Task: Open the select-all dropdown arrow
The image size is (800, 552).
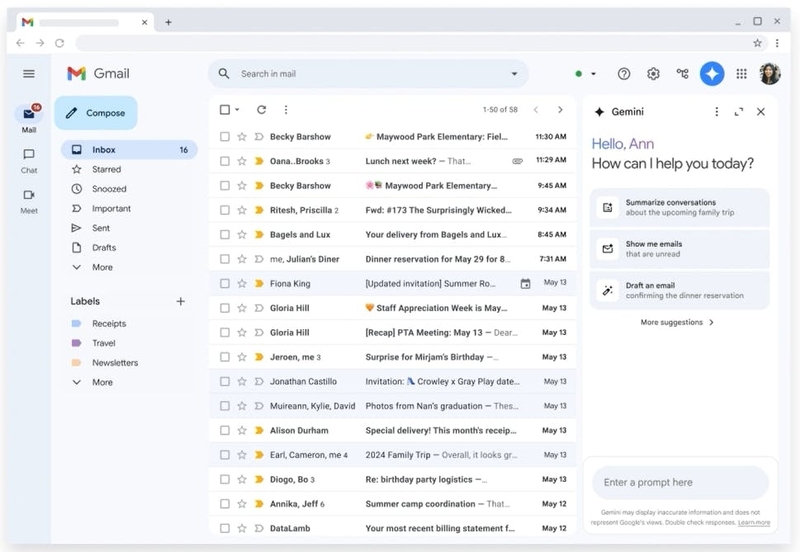Action: point(237,110)
